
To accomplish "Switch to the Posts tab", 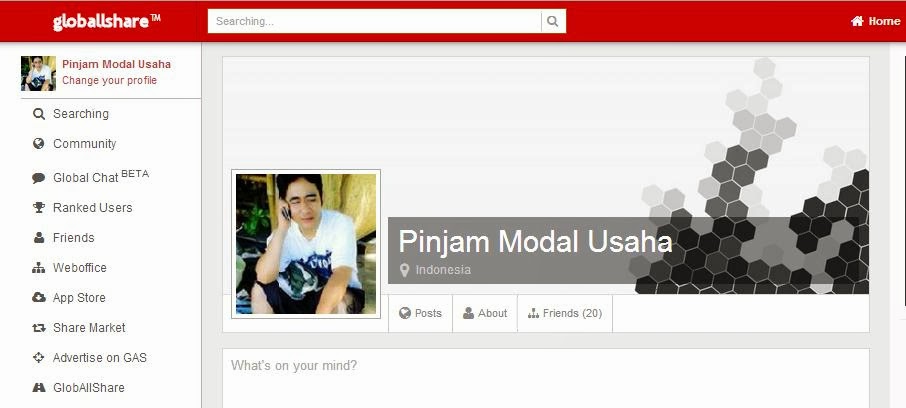I will (421, 313).
